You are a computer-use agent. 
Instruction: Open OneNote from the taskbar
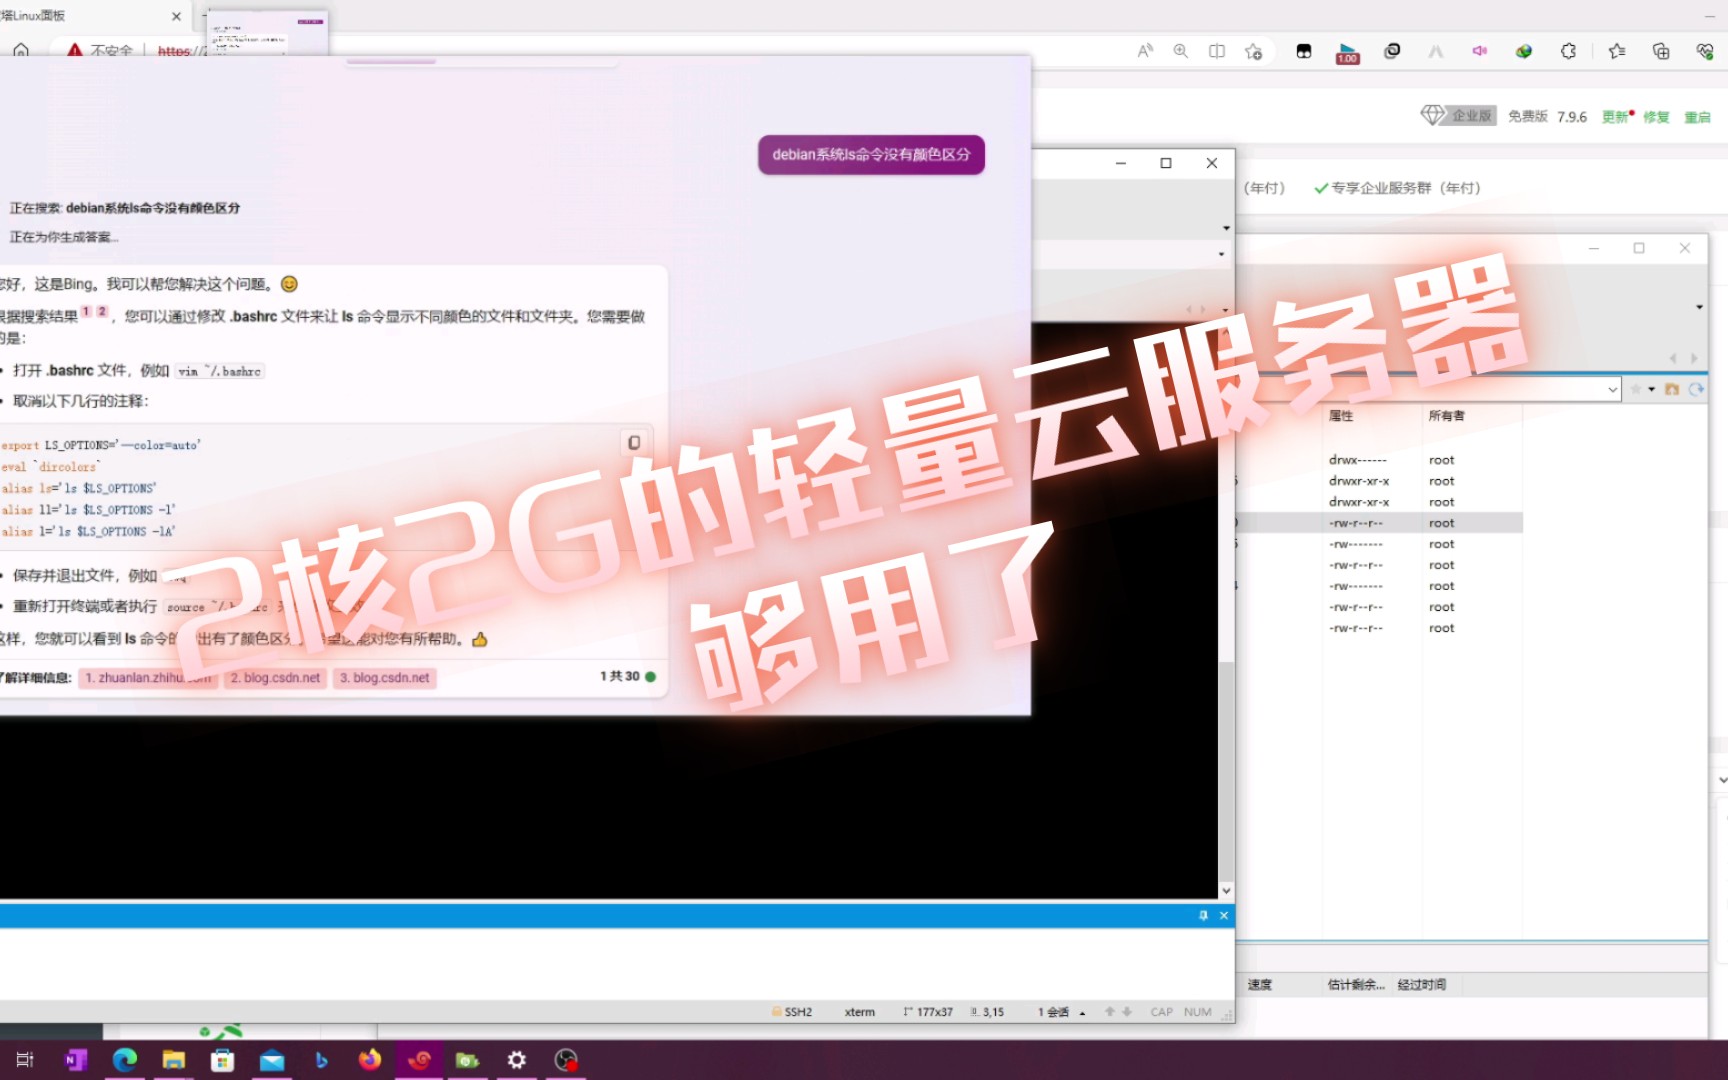tap(76, 1060)
